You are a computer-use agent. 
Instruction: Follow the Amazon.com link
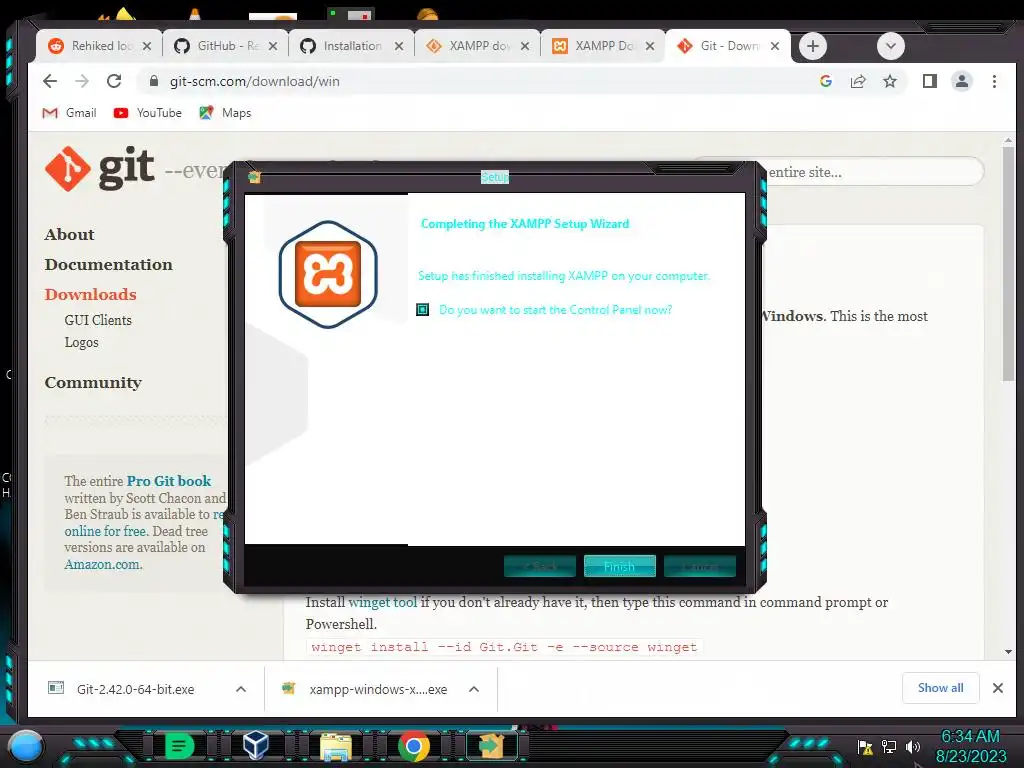click(x=102, y=564)
